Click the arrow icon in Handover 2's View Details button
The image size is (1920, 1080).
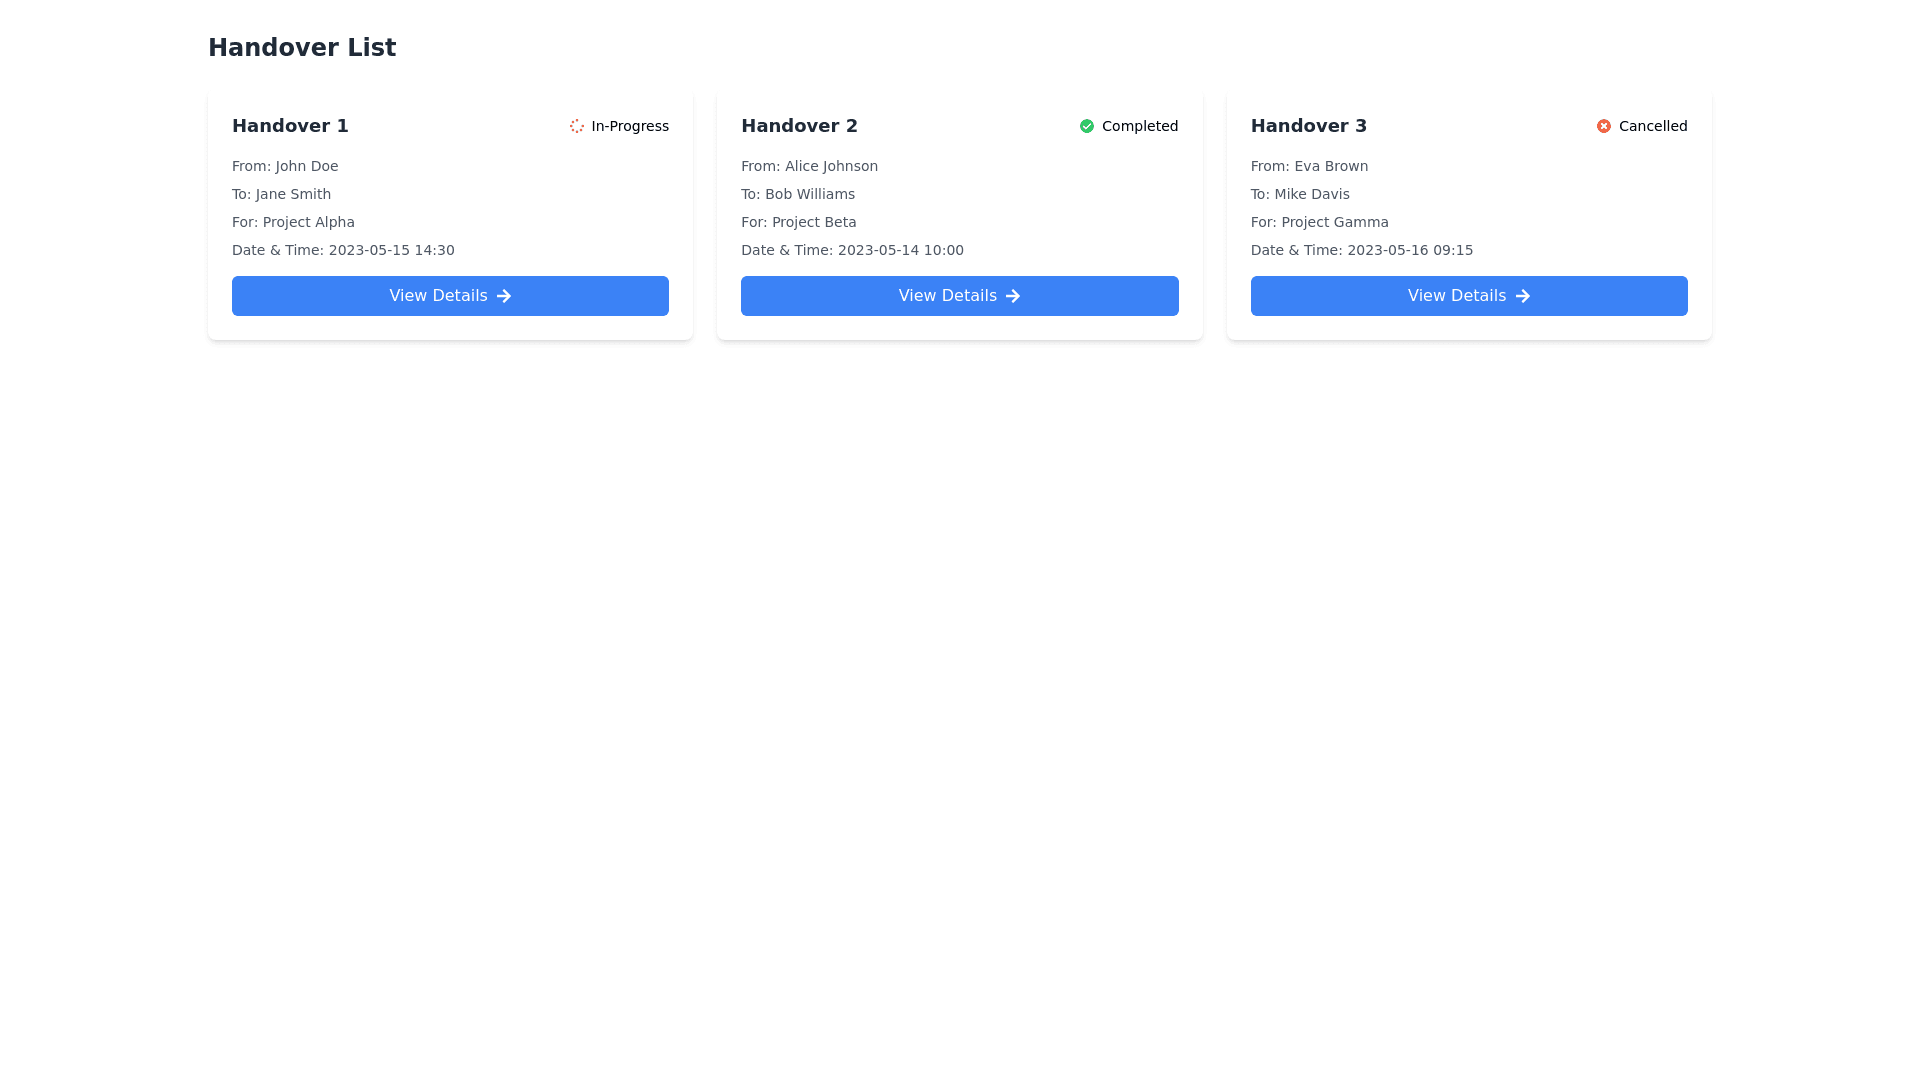pyautogui.click(x=1013, y=296)
